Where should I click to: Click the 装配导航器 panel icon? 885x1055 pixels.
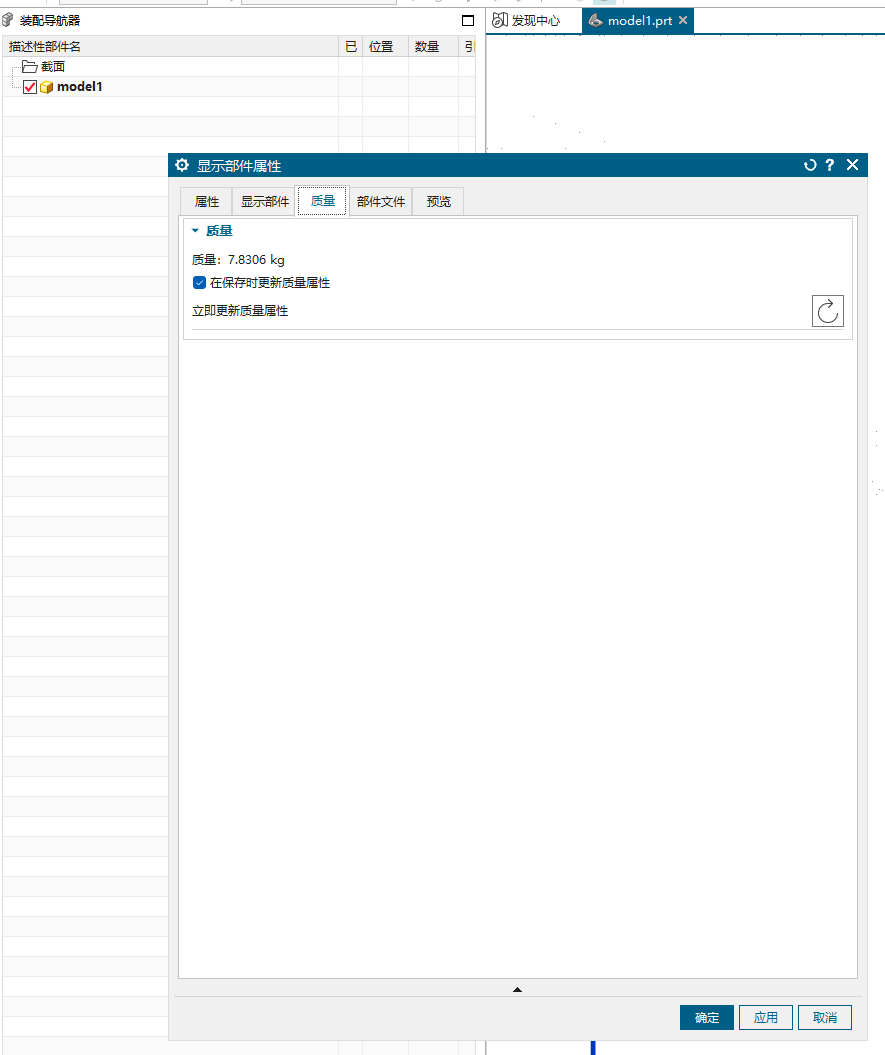click(x=9, y=20)
